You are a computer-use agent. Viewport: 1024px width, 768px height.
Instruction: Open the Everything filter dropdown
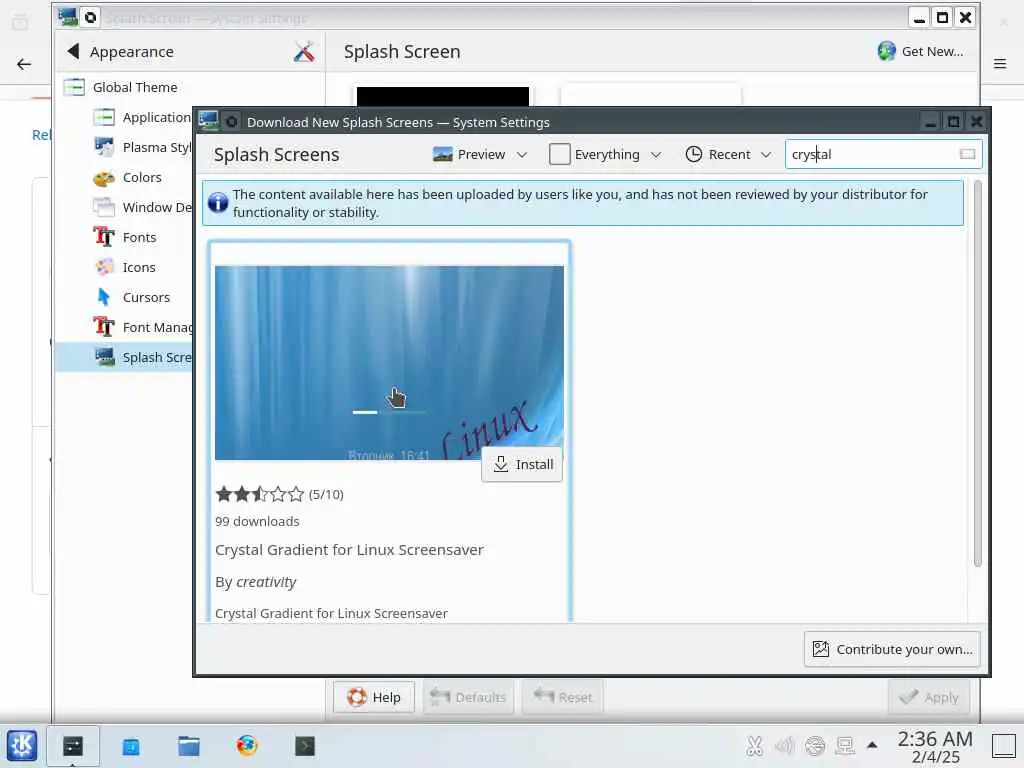pyautogui.click(x=605, y=155)
